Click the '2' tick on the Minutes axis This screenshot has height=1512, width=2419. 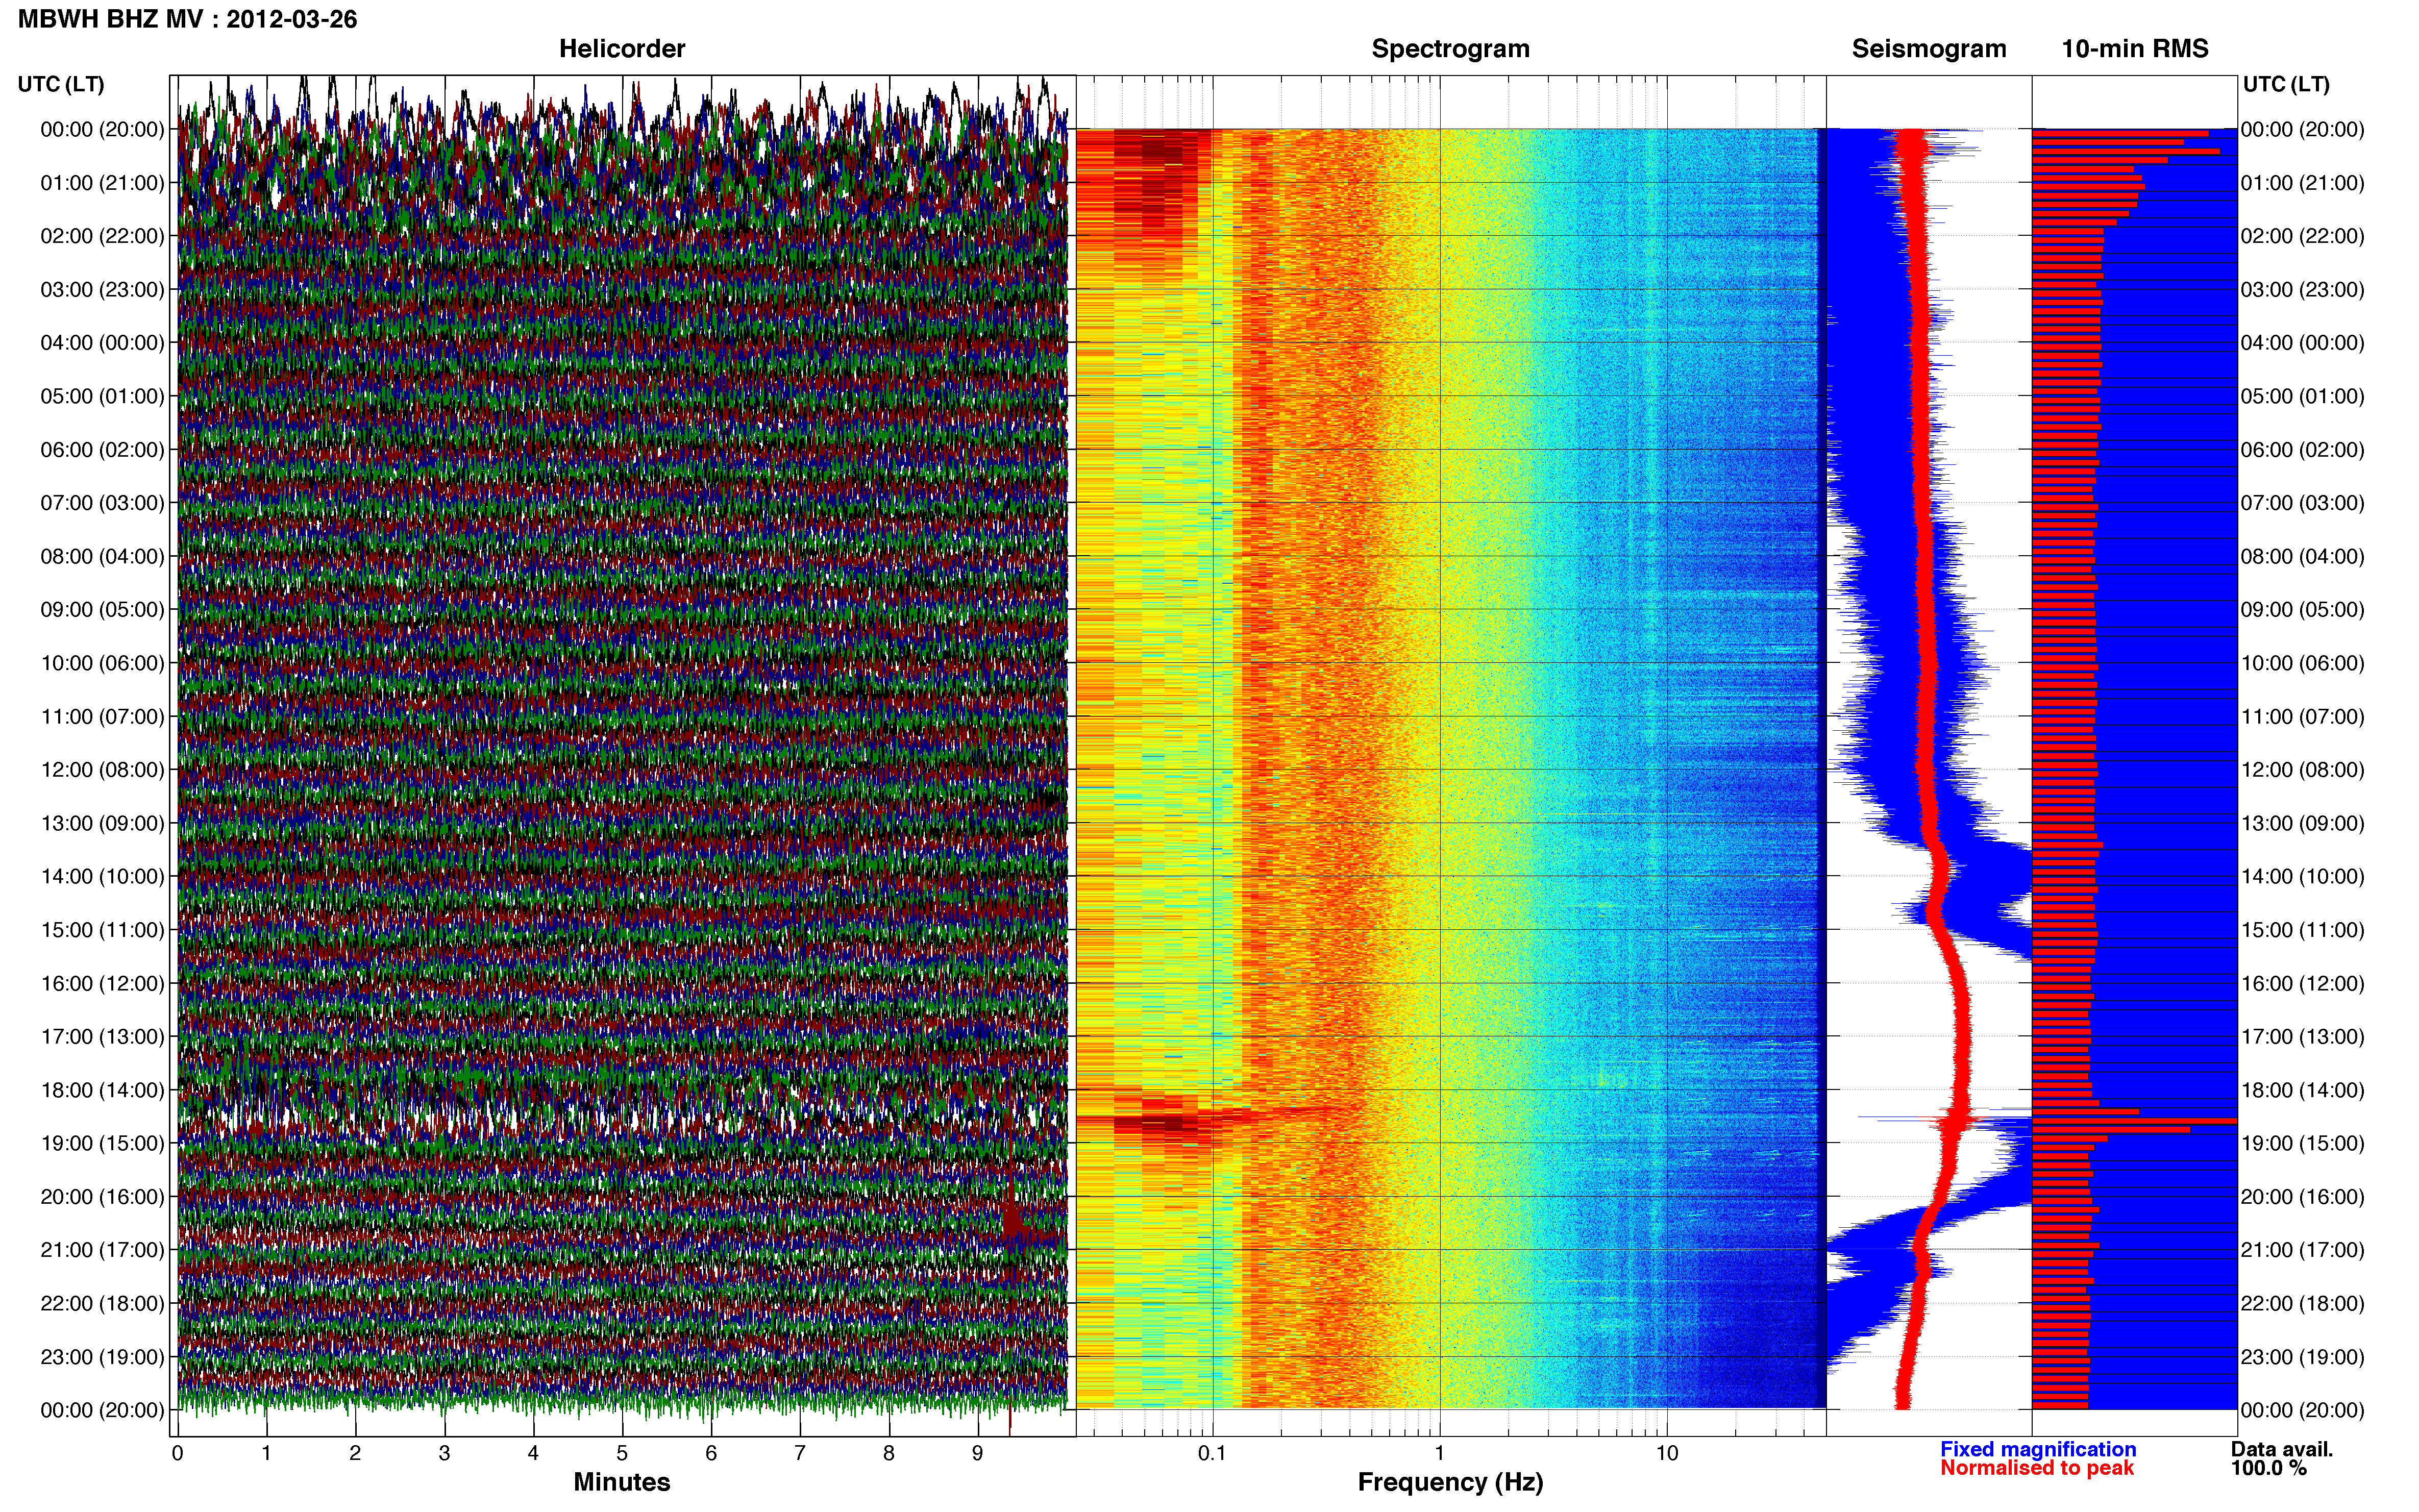point(355,1453)
